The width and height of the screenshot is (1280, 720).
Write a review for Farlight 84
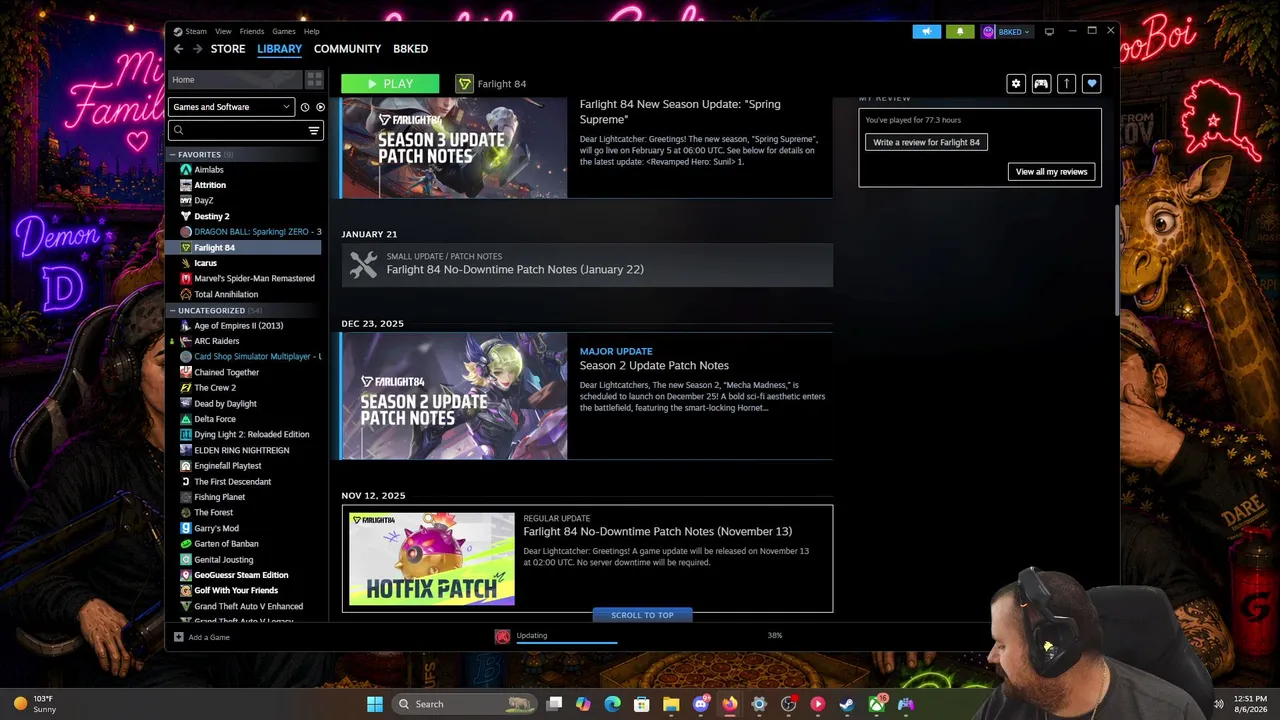click(x=926, y=142)
